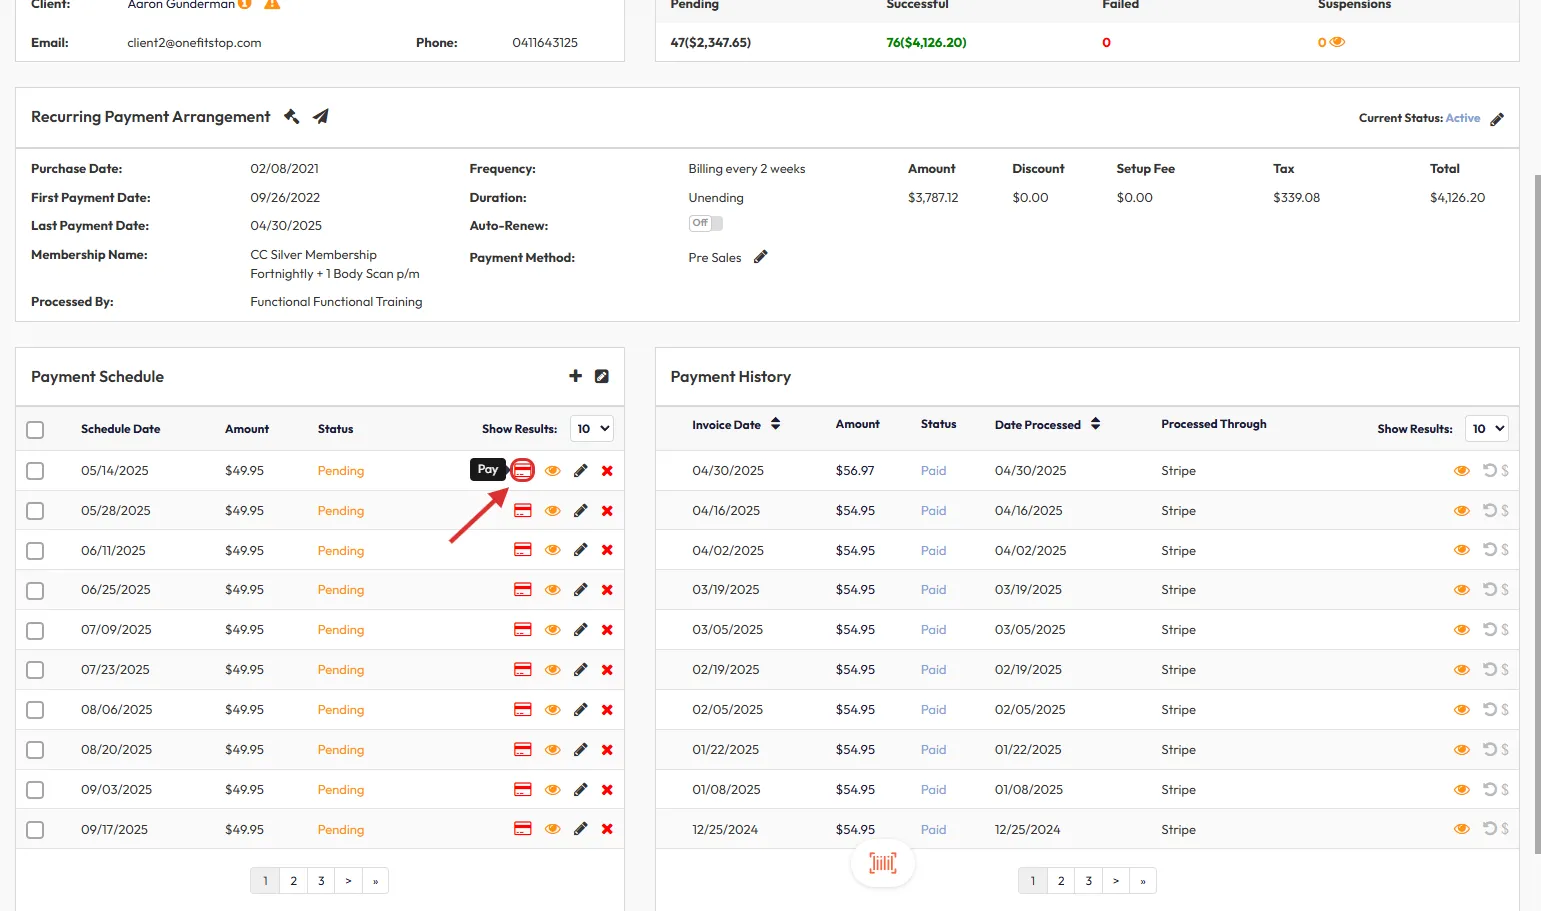This screenshot has width=1541, height=911.
Task: Toggle the Auto-Renew switch
Action: (705, 223)
